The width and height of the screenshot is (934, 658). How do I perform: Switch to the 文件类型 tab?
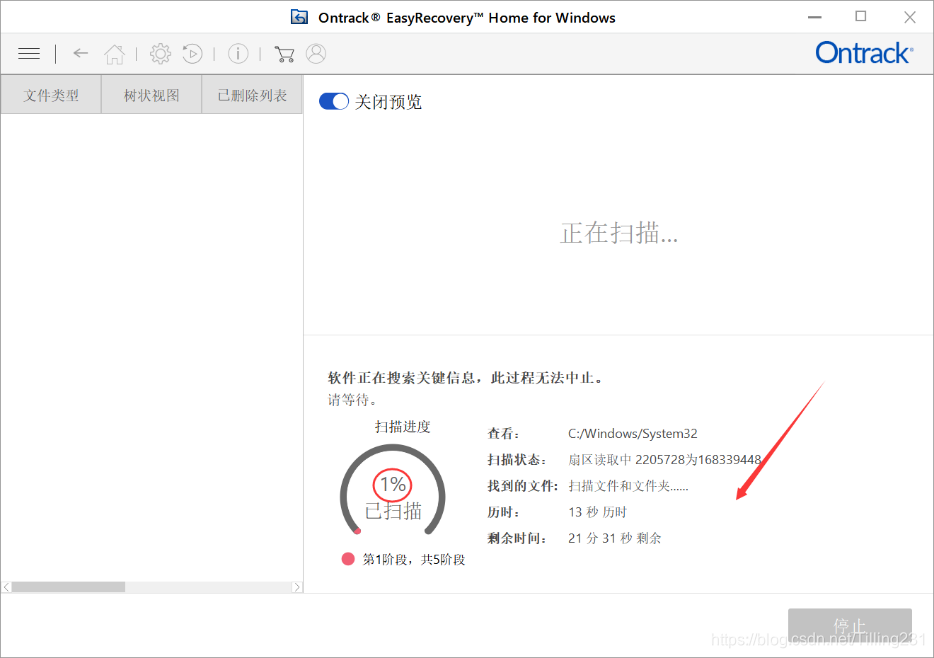point(51,95)
